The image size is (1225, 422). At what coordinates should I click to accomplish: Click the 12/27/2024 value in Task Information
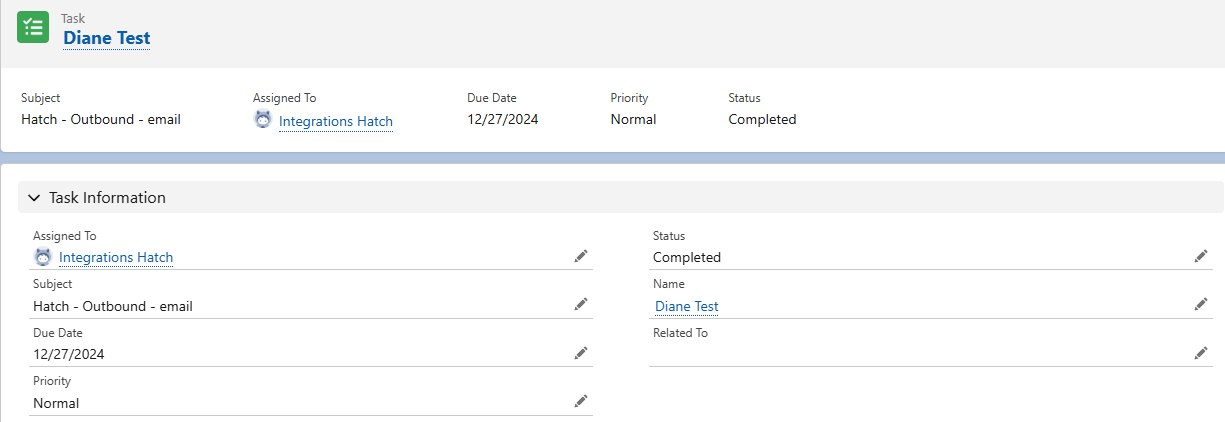click(x=69, y=354)
